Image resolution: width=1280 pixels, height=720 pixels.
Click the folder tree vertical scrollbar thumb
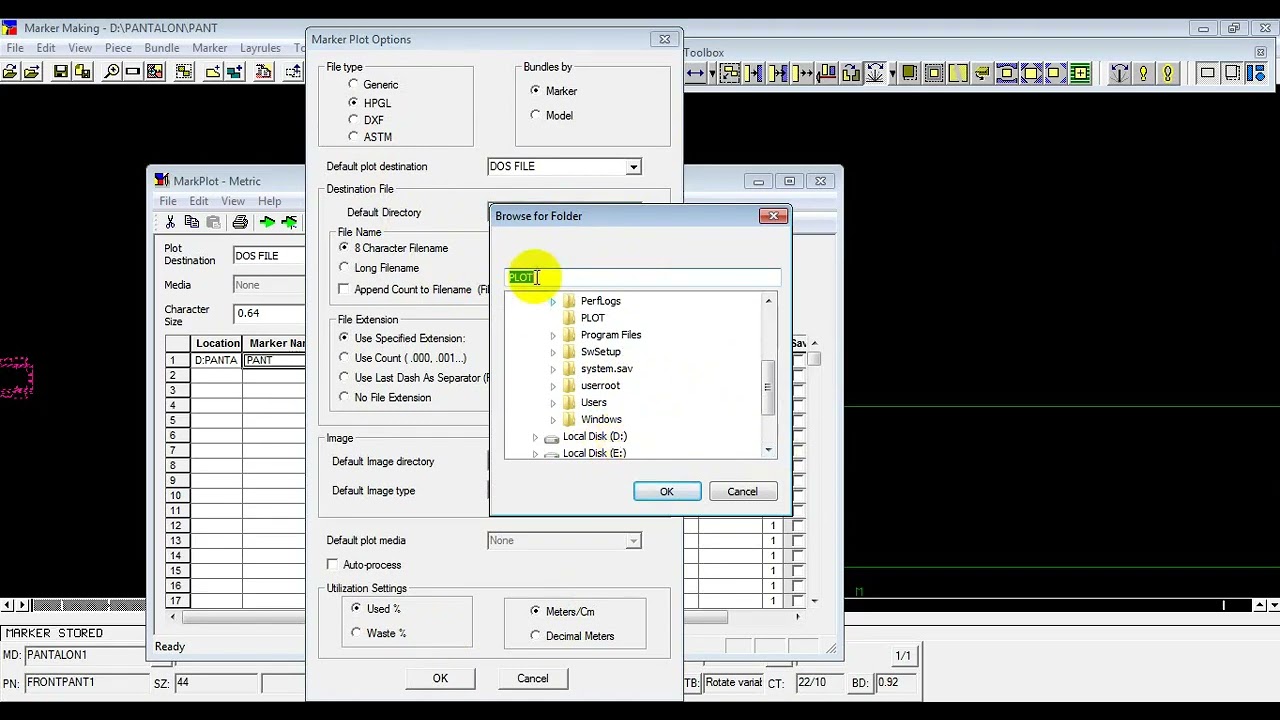pos(768,387)
